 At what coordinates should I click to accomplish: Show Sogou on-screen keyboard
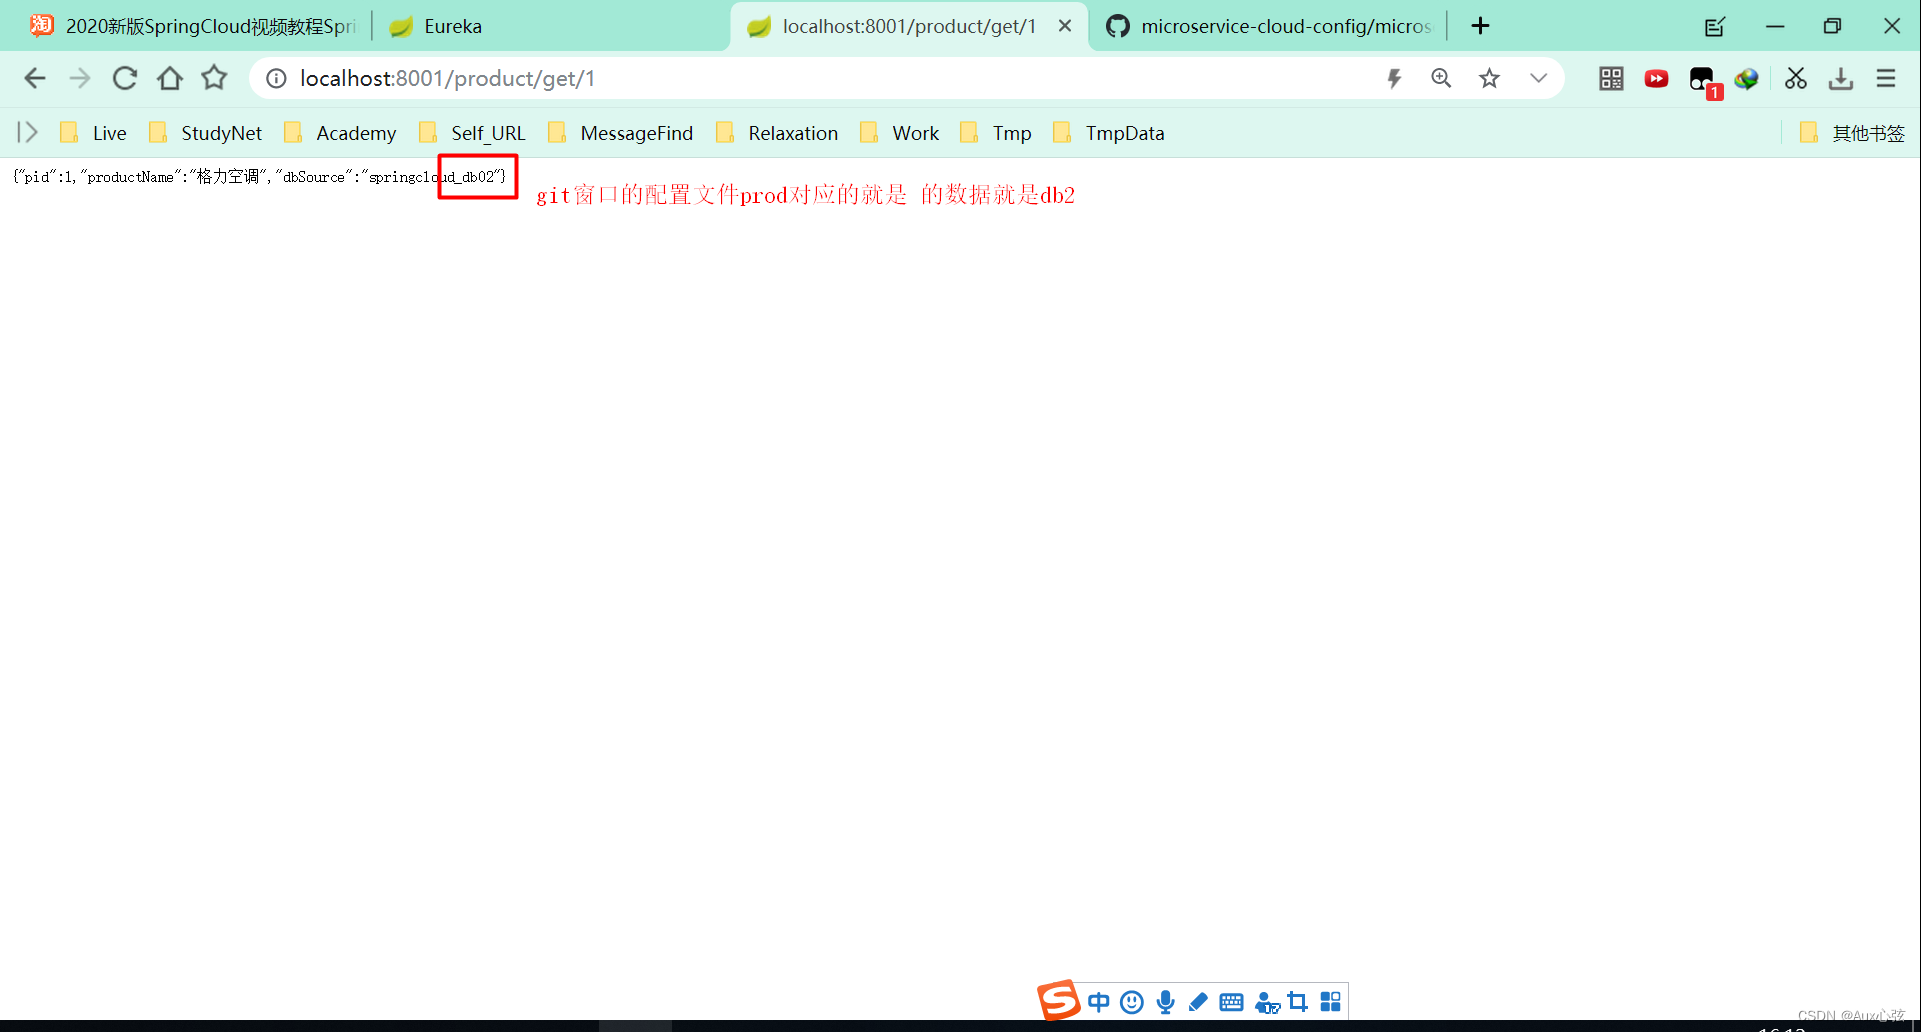1231,1001
